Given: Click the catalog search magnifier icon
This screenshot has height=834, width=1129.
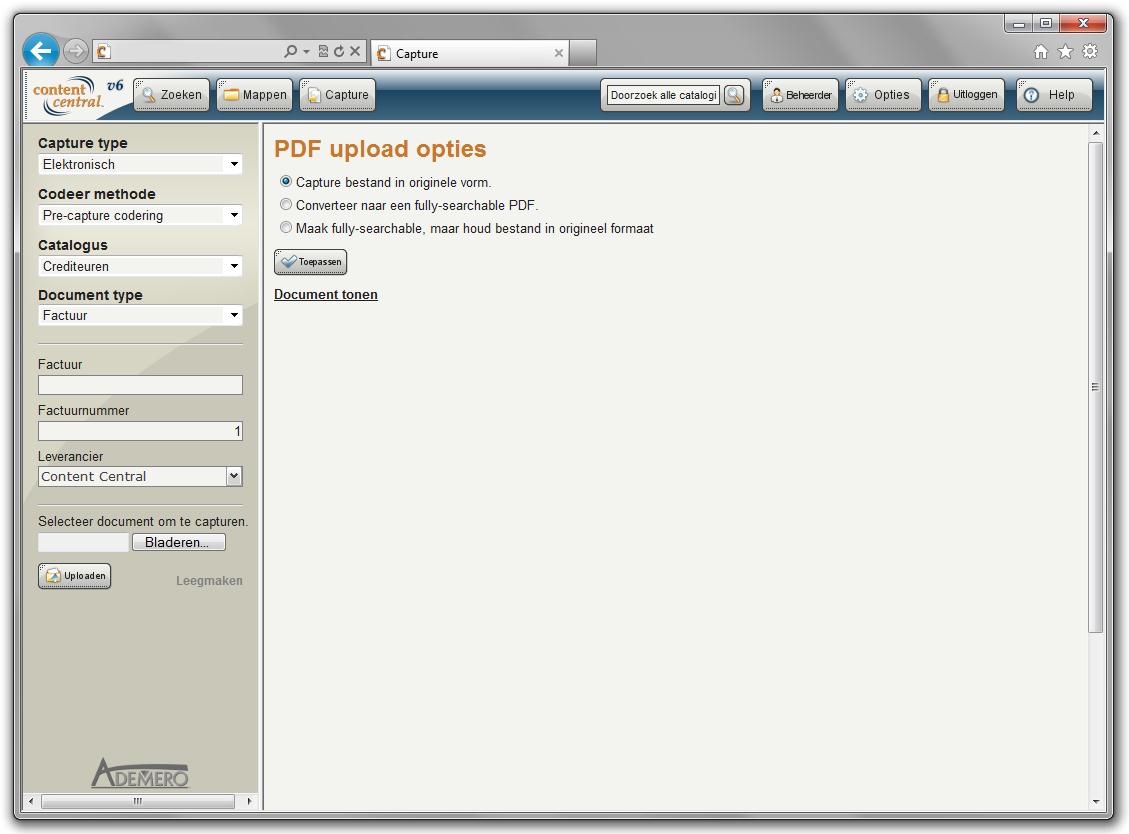Looking at the screenshot, I should [735, 95].
